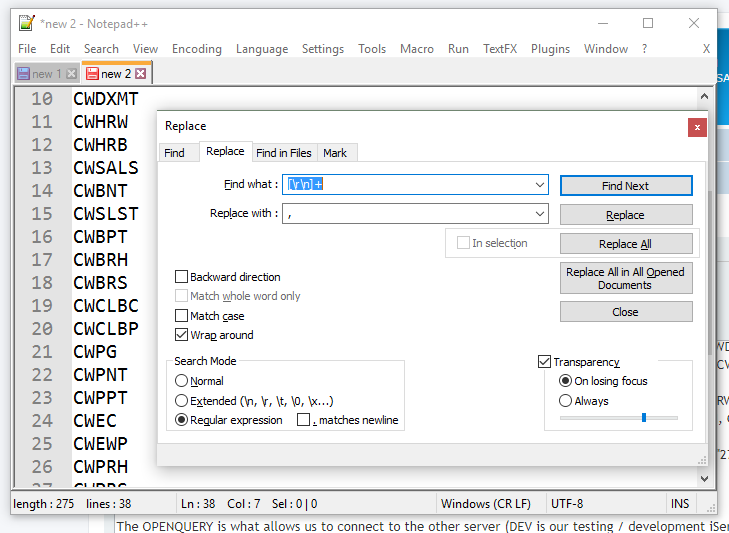This screenshot has width=729, height=533.
Task: Click inside the Replace with text field
Action: (x=410, y=214)
